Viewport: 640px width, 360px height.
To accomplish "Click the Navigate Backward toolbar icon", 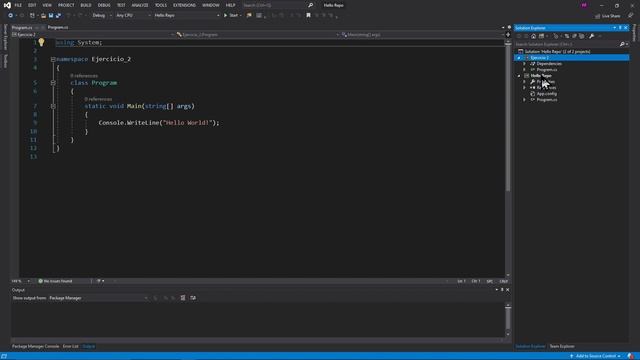I will pyautogui.click(x=11, y=16).
